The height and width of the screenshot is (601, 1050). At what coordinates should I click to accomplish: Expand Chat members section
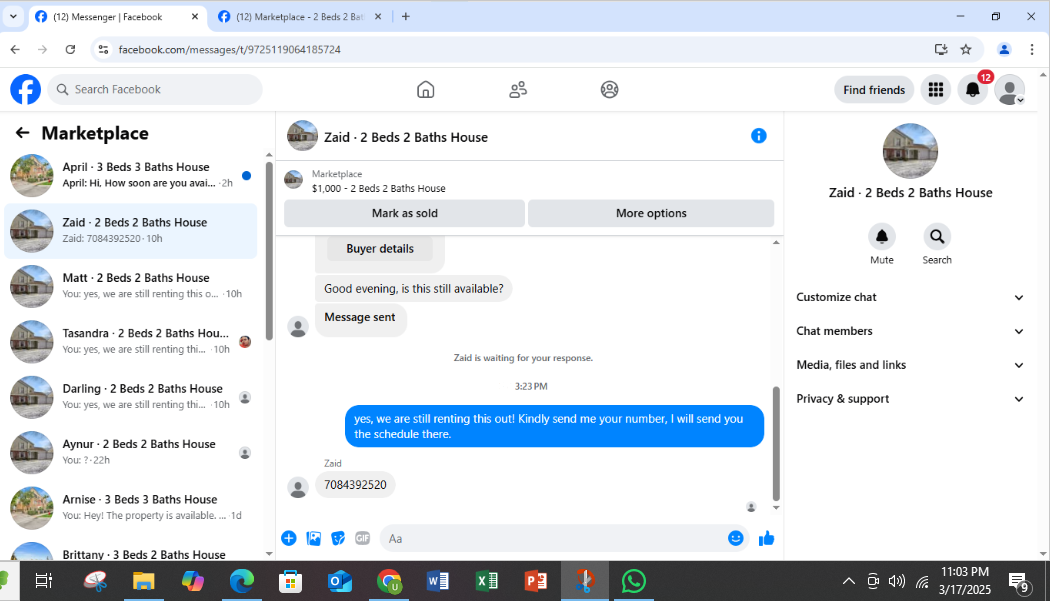[x=910, y=331]
